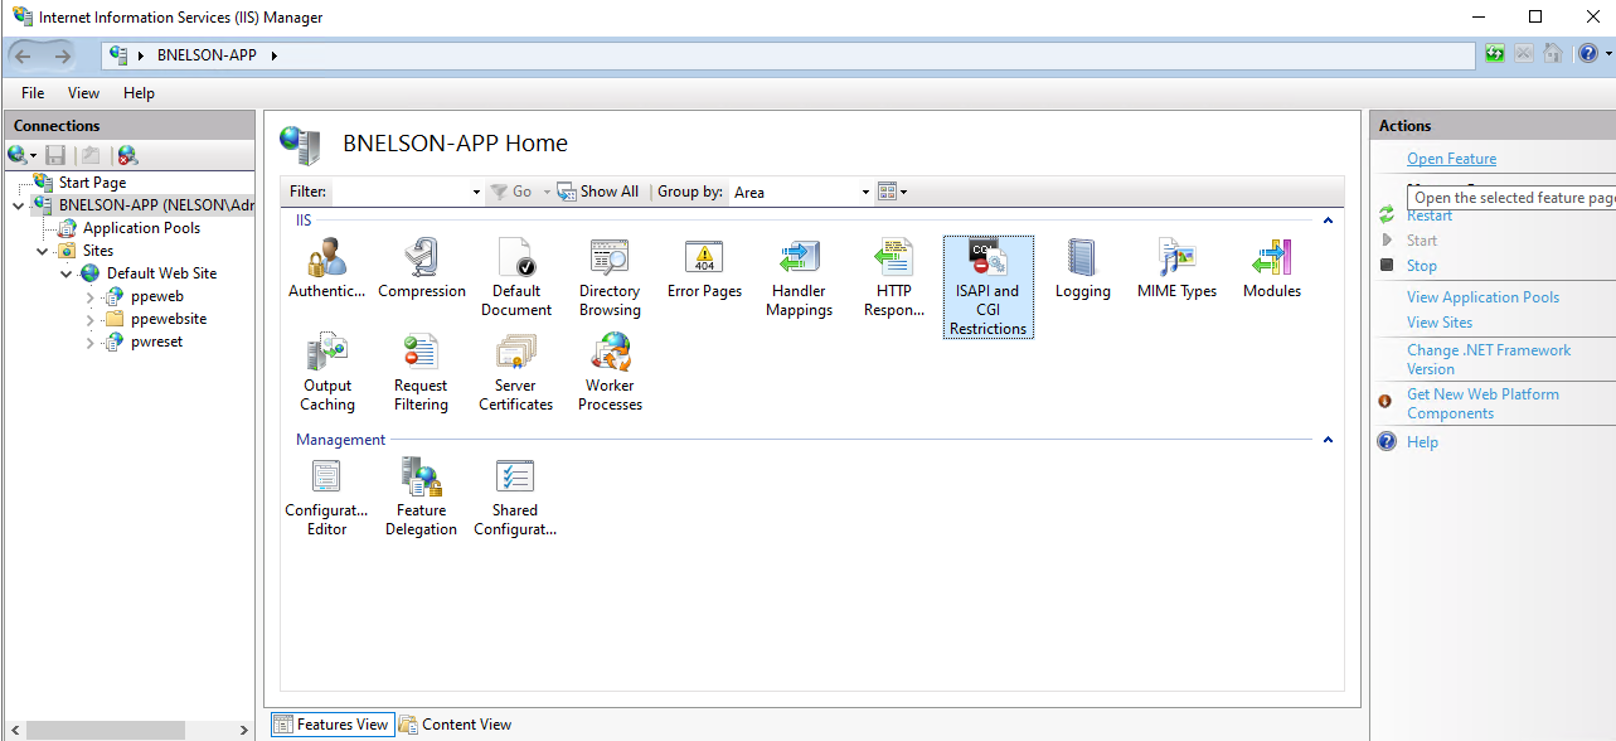This screenshot has height=741, width=1616.
Task: Open the Modules feature
Action: click(1271, 268)
